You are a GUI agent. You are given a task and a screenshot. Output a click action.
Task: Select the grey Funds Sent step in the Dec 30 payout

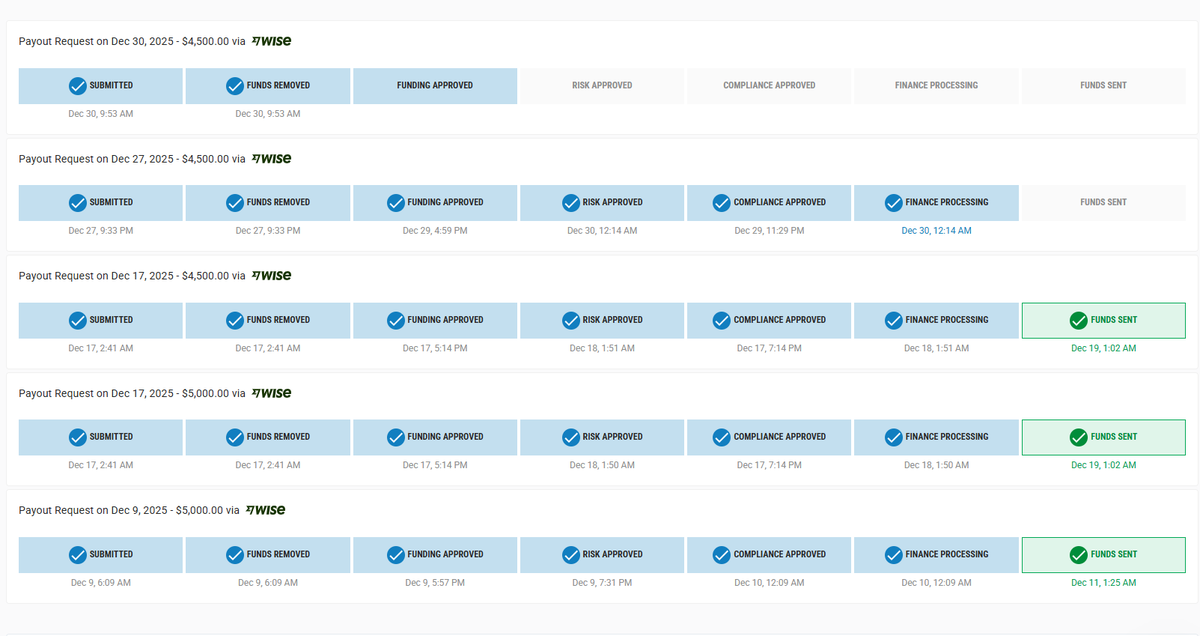pyautogui.click(x=1103, y=86)
